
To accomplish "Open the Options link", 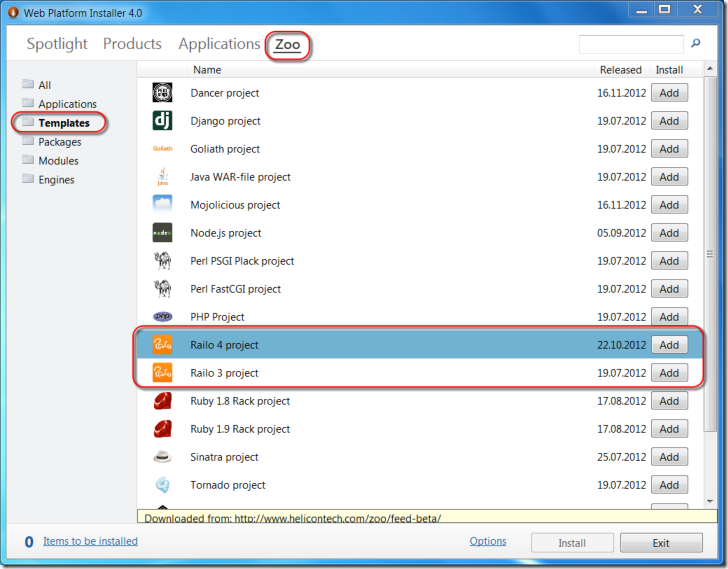I will 488,541.
